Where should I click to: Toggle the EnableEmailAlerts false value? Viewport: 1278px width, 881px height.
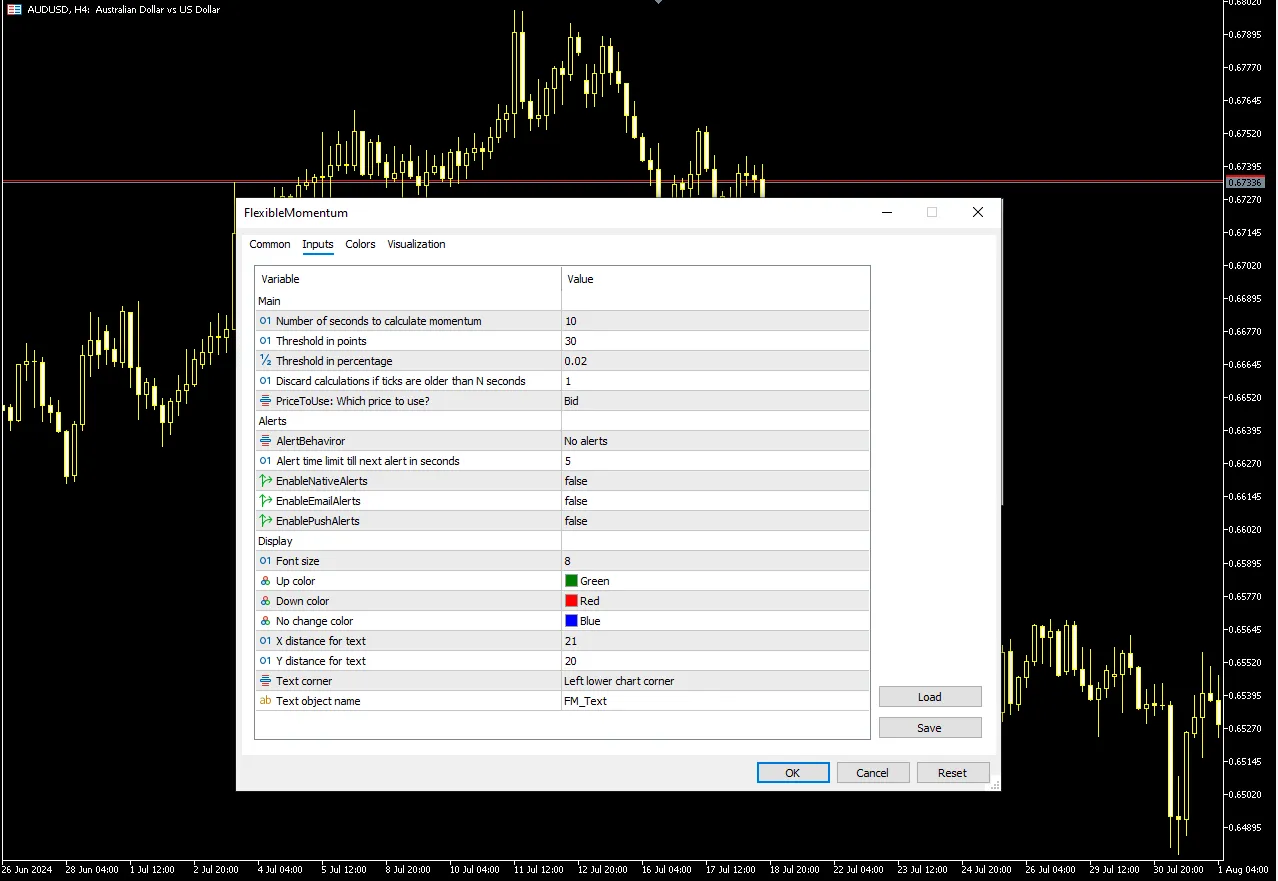coord(714,501)
